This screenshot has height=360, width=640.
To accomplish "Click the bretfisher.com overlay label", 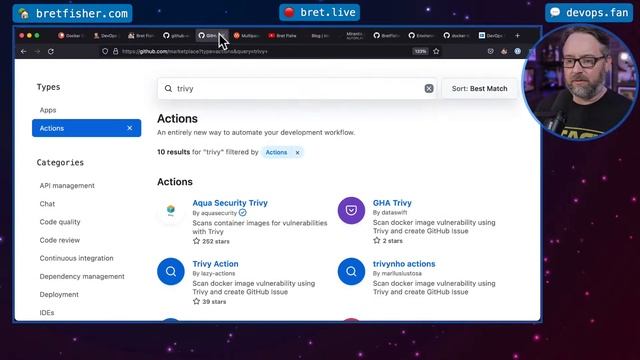I will point(73,13).
